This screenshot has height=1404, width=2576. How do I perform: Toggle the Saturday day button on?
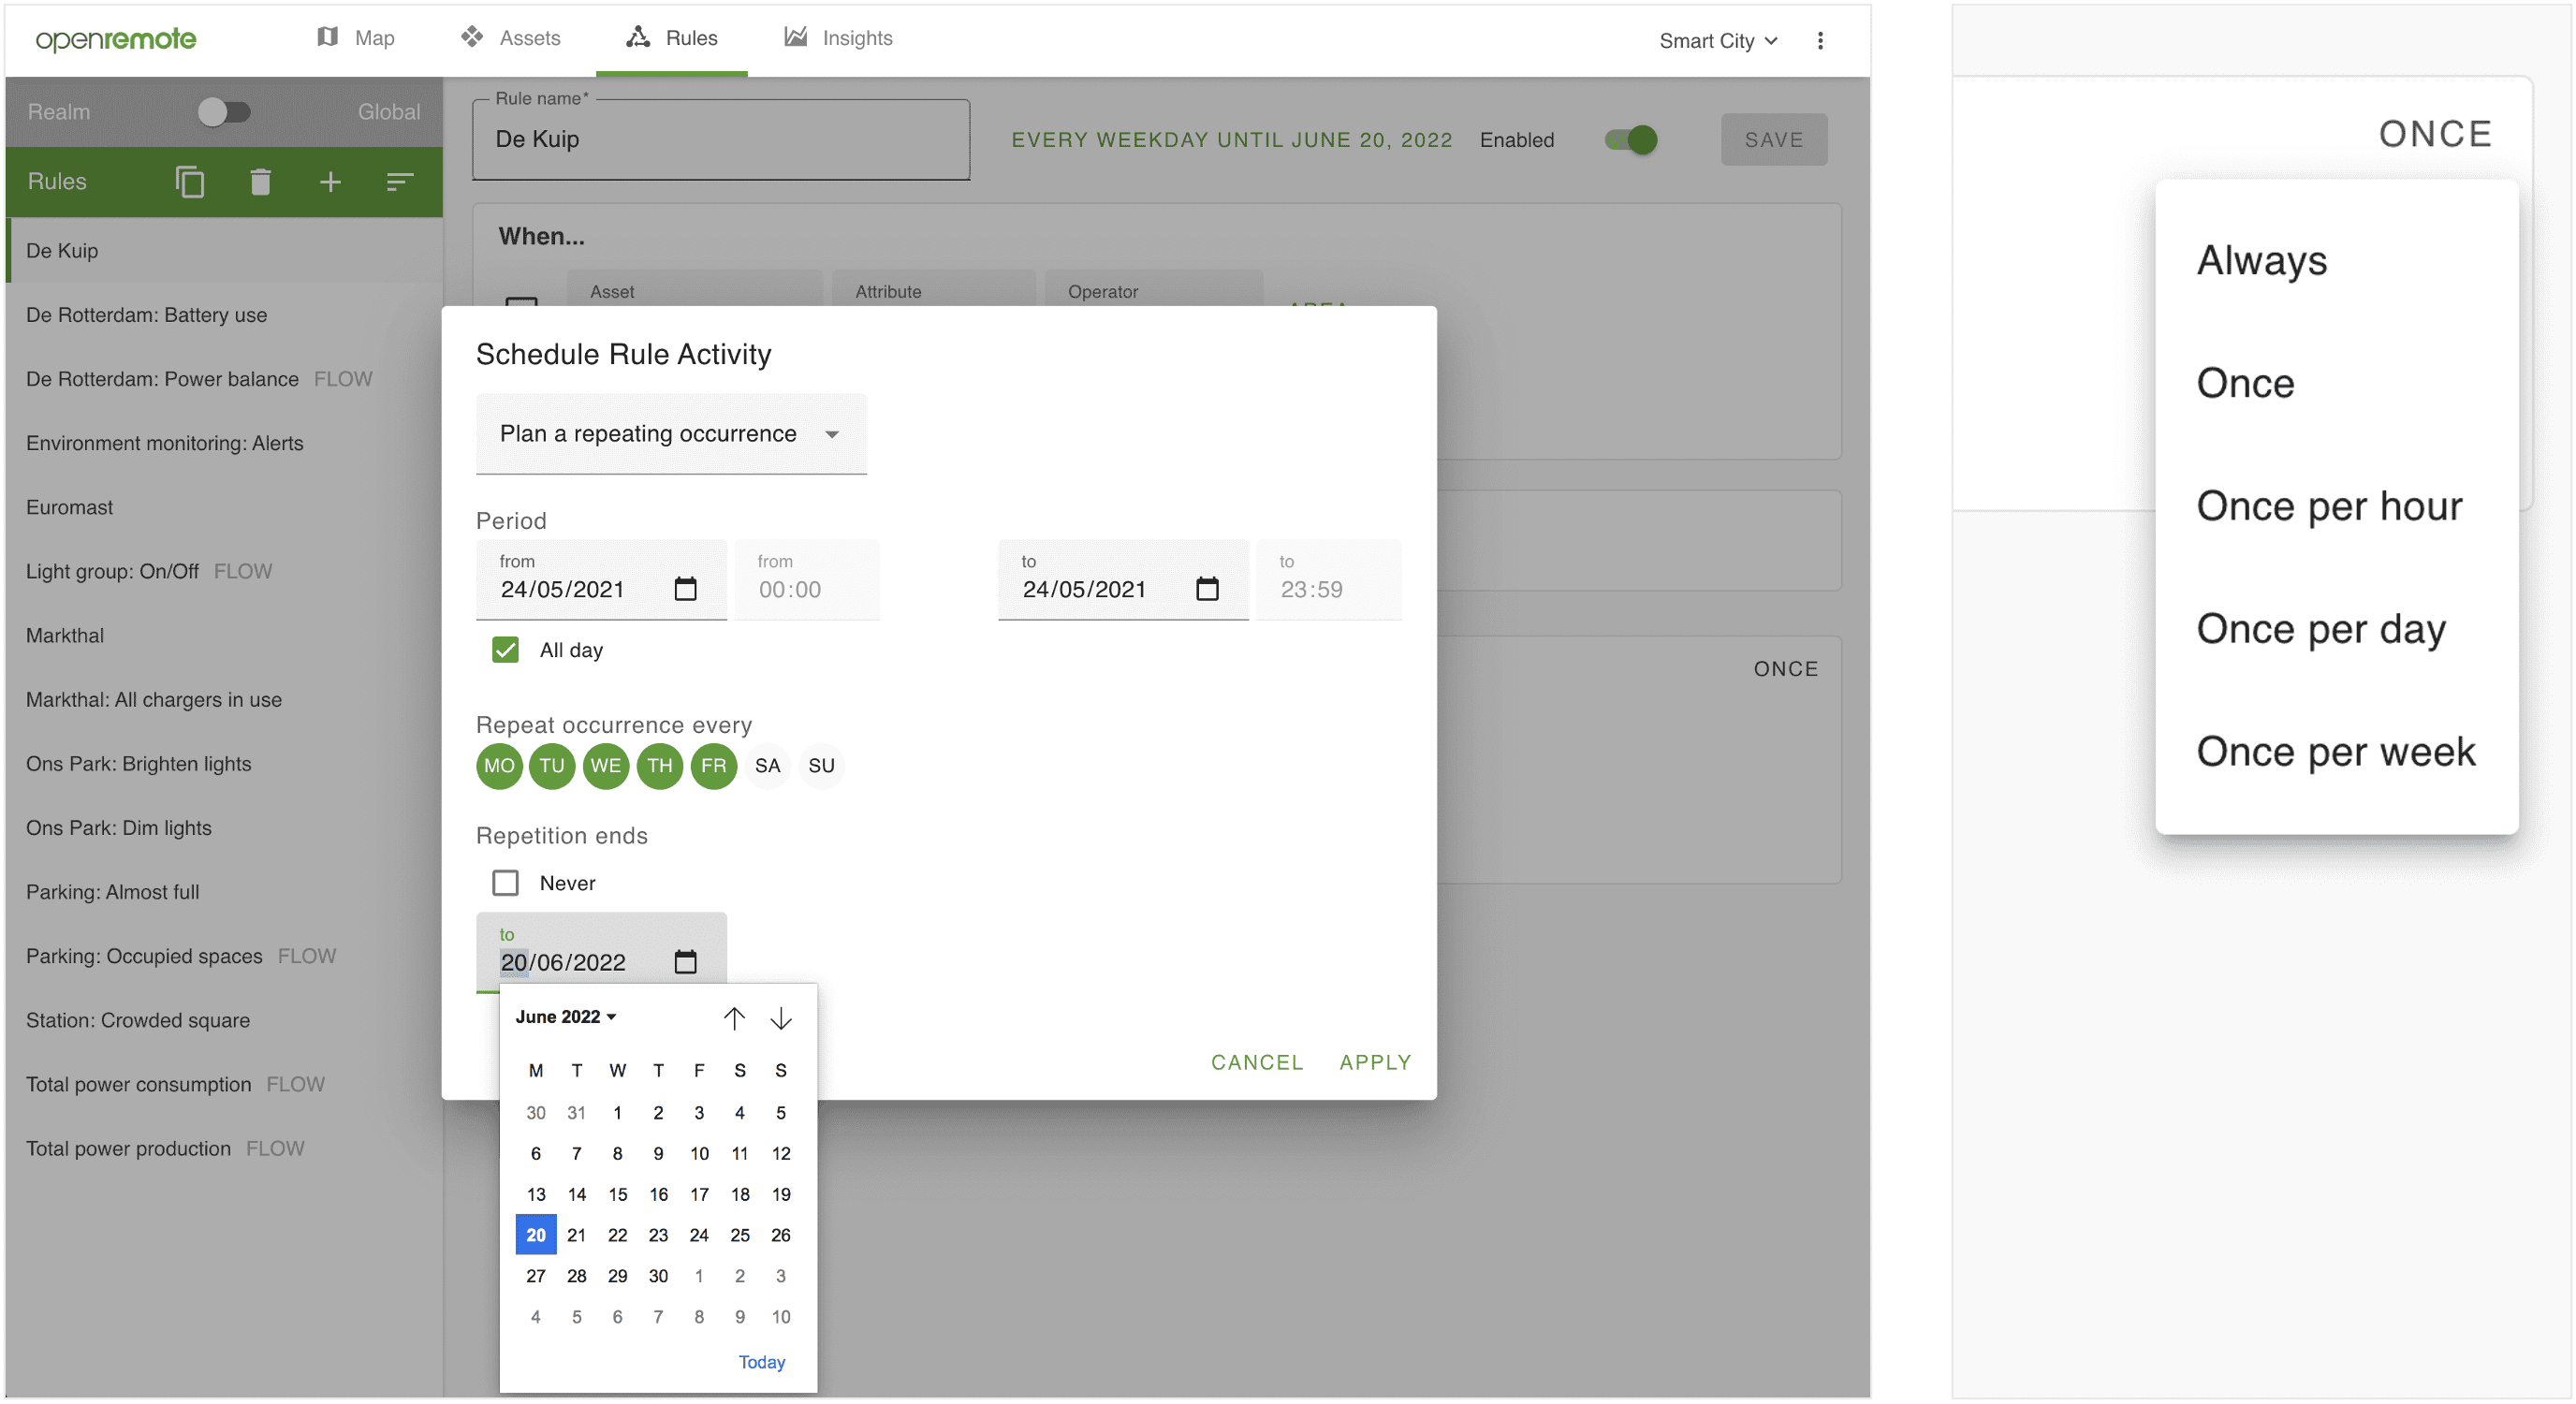pos(767,766)
